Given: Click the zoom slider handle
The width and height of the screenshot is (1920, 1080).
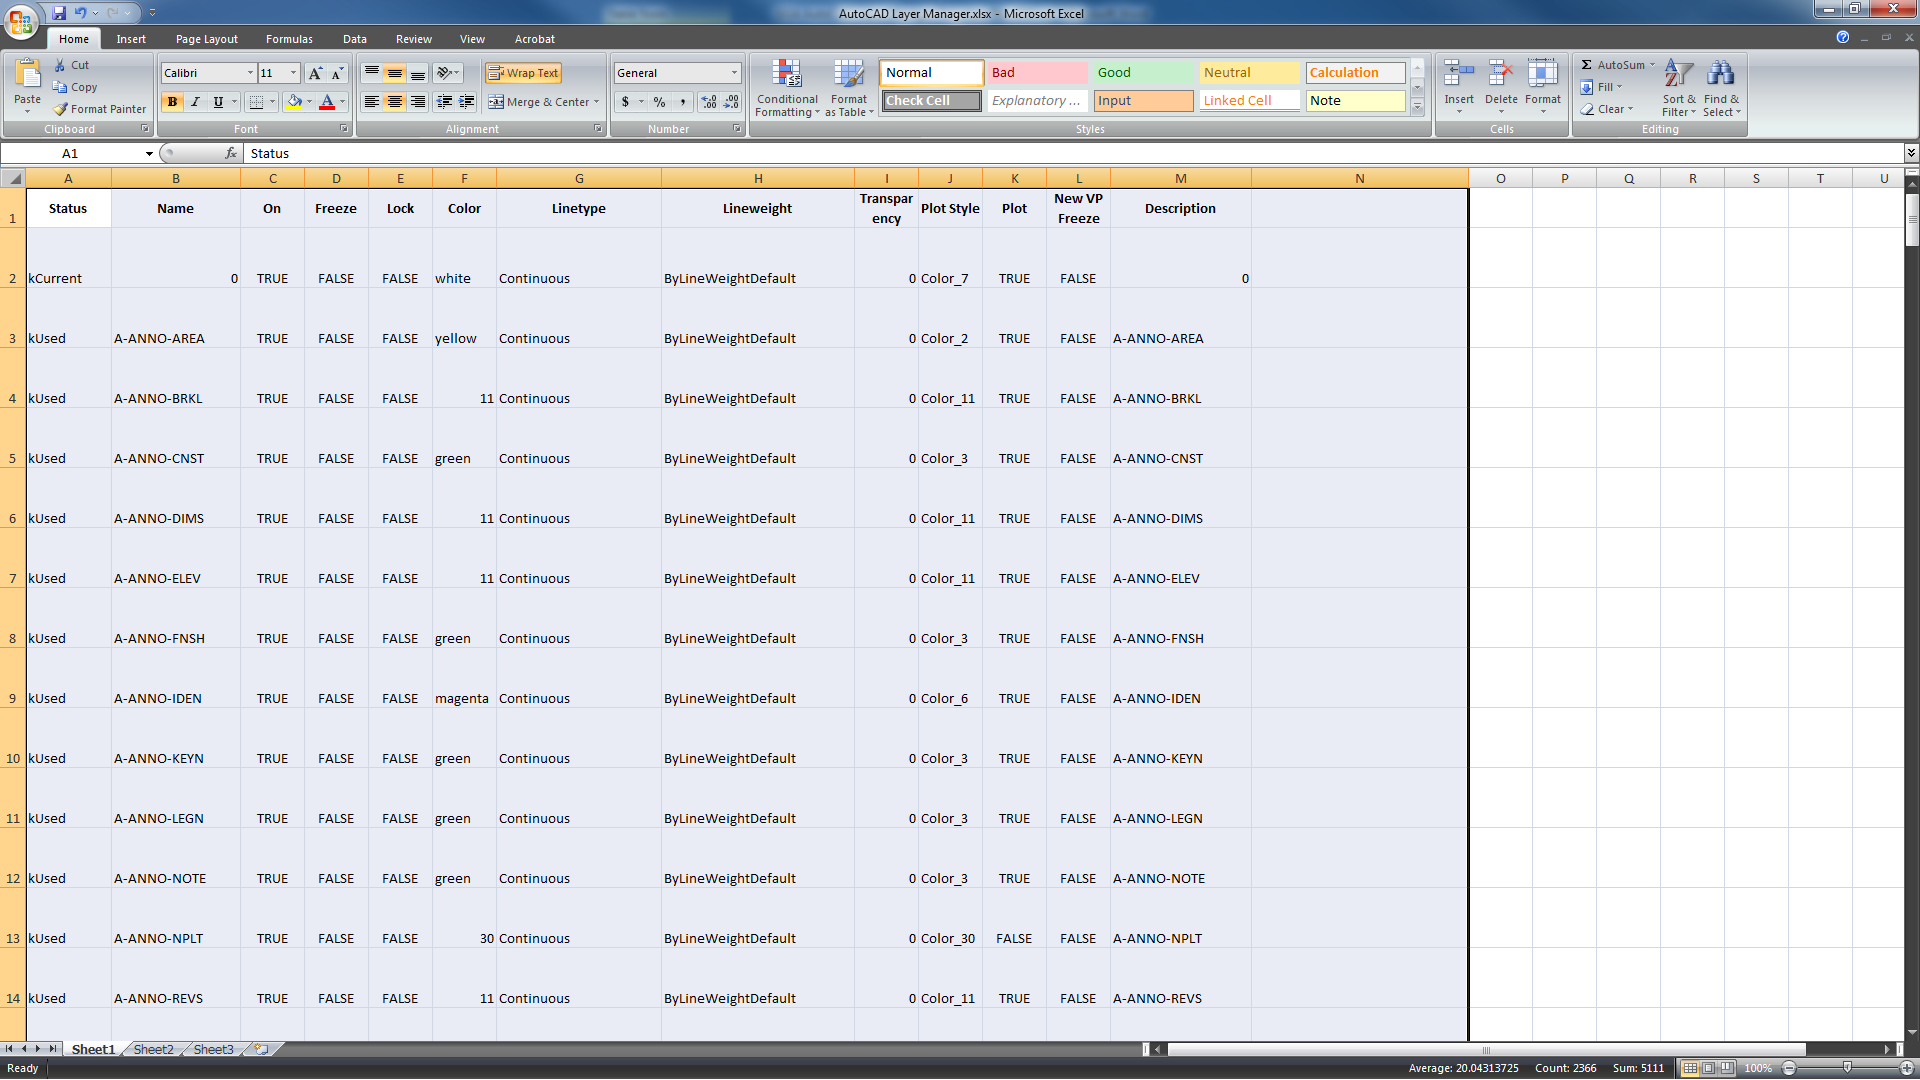Looking at the screenshot, I should coord(1847,1068).
